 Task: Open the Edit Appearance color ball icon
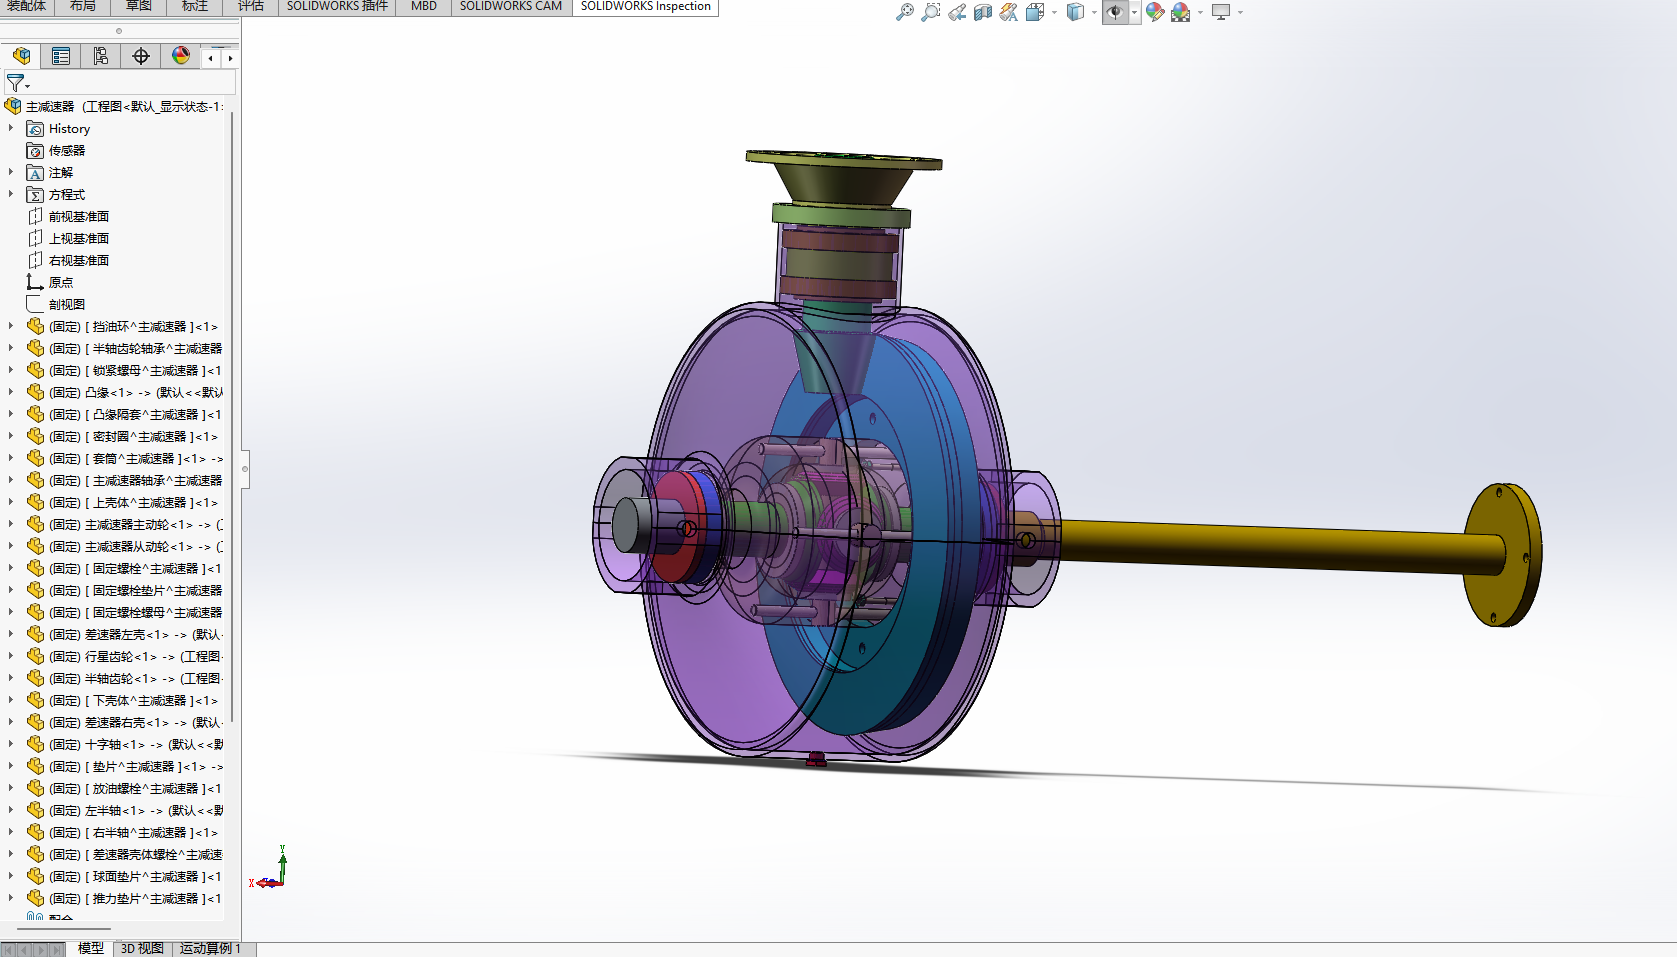tap(1154, 12)
